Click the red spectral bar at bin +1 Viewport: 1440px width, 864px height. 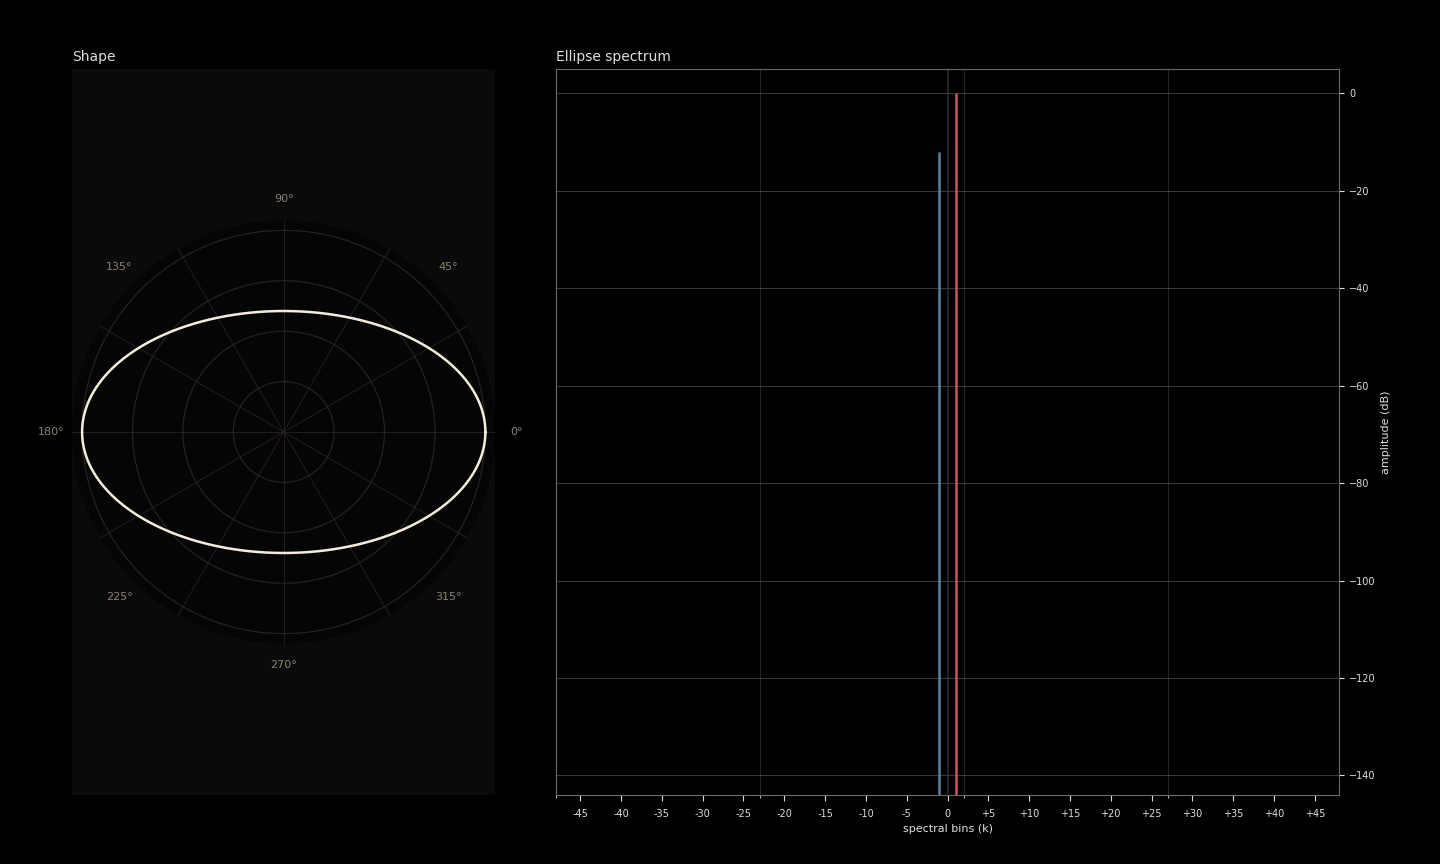(956, 444)
